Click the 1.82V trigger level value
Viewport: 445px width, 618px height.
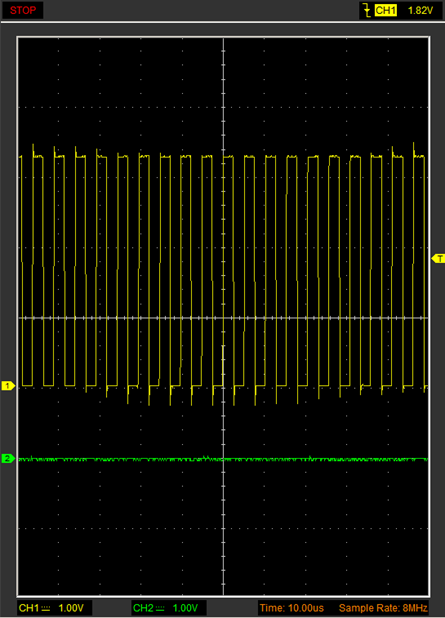pos(420,11)
